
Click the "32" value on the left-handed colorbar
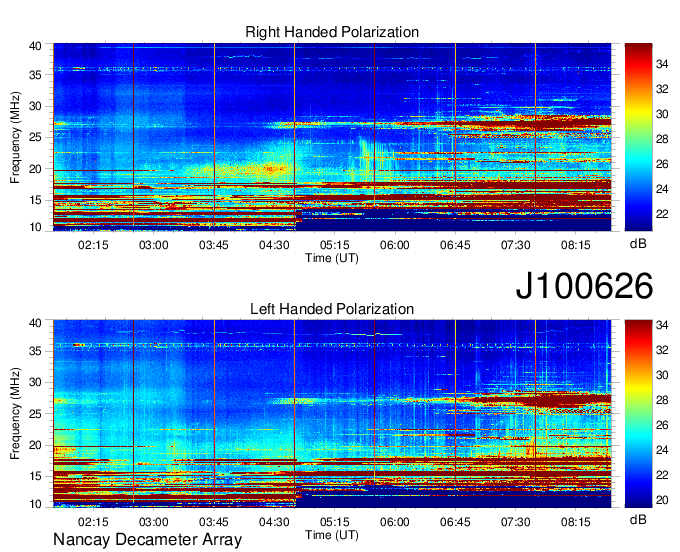coord(662,350)
